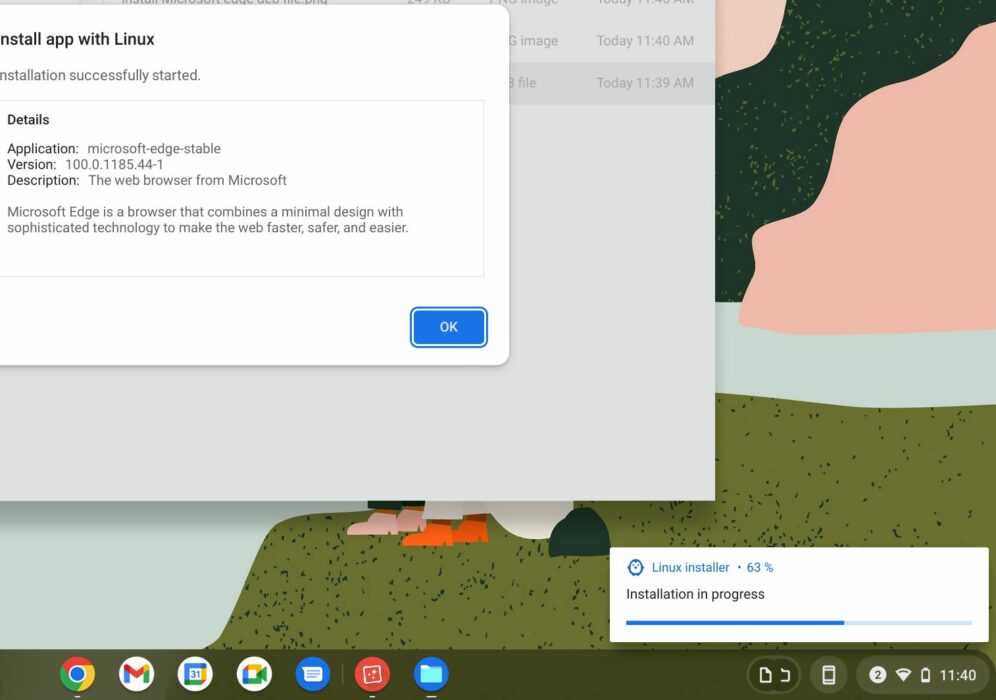Click the installation progress bar
This screenshot has height=700, width=996.
pos(798,622)
